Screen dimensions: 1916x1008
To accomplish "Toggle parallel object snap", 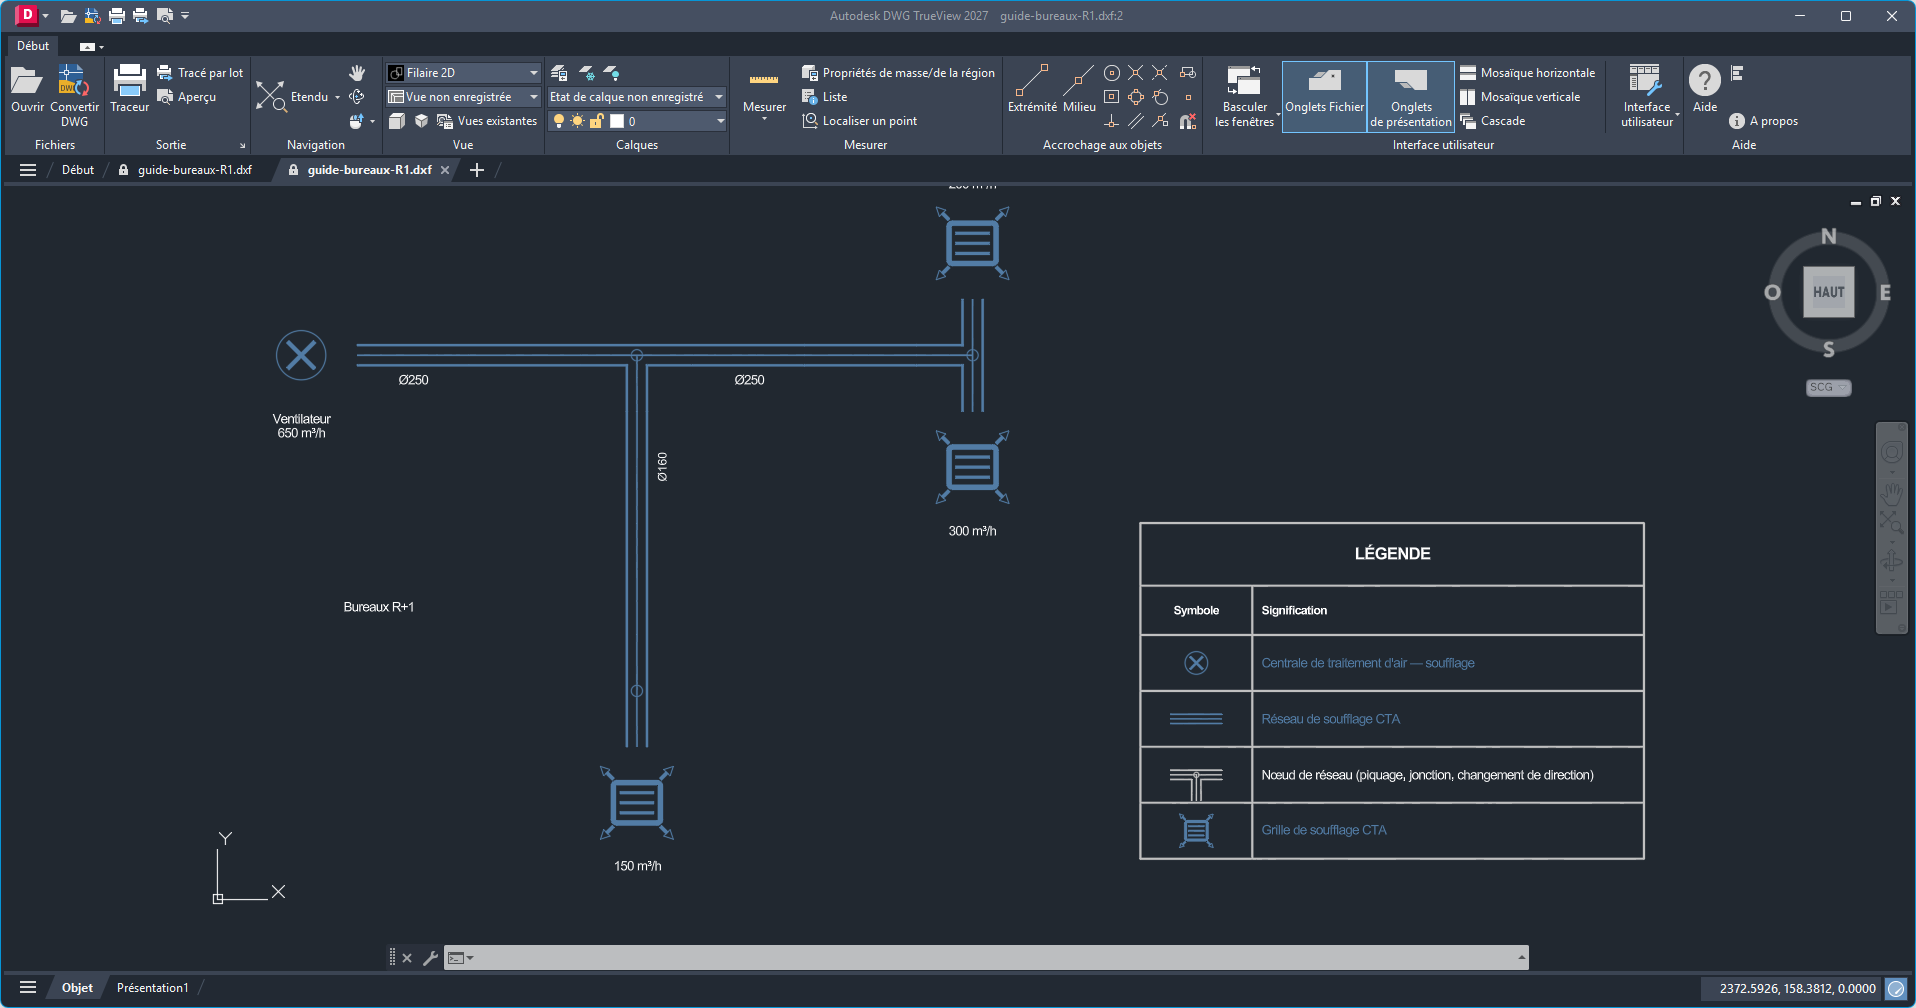I will (1136, 121).
